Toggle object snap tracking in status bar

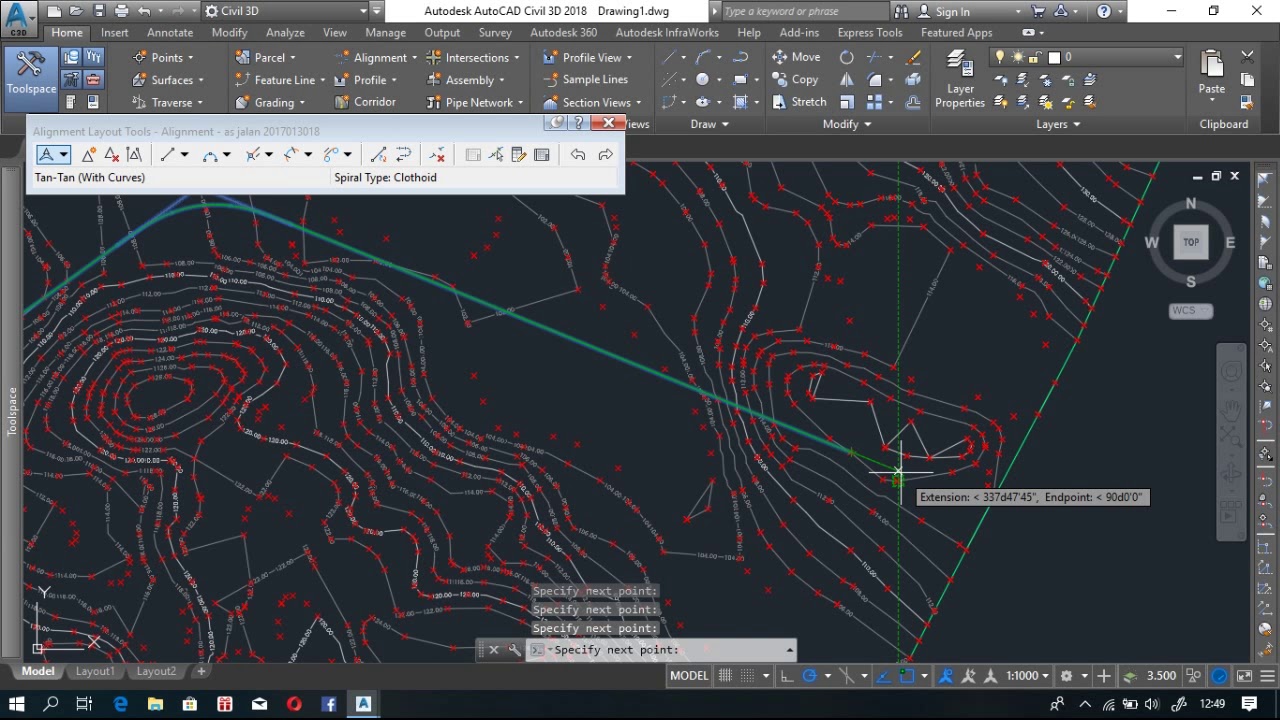point(883,676)
